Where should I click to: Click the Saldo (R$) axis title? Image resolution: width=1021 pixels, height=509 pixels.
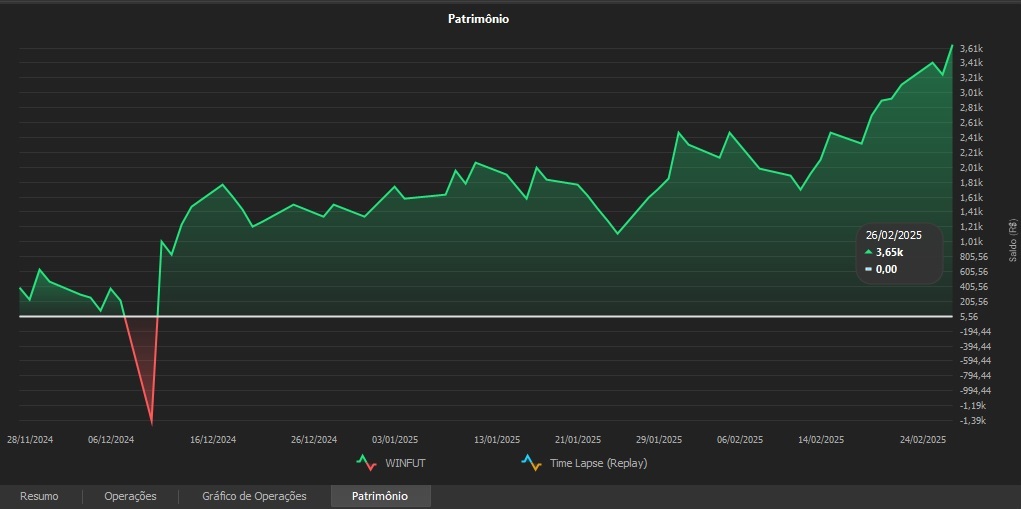pos(1012,241)
